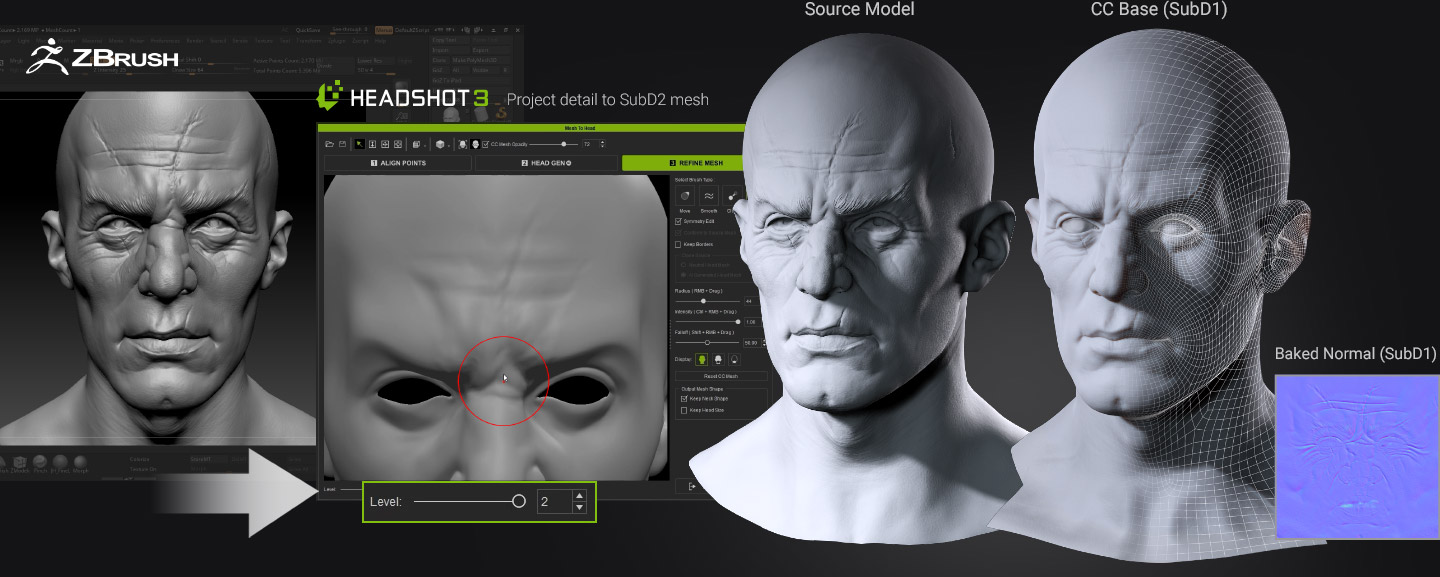Click the enlarged Level slider handle
Image resolution: width=1440 pixels, height=577 pixels.
point(518,501)
